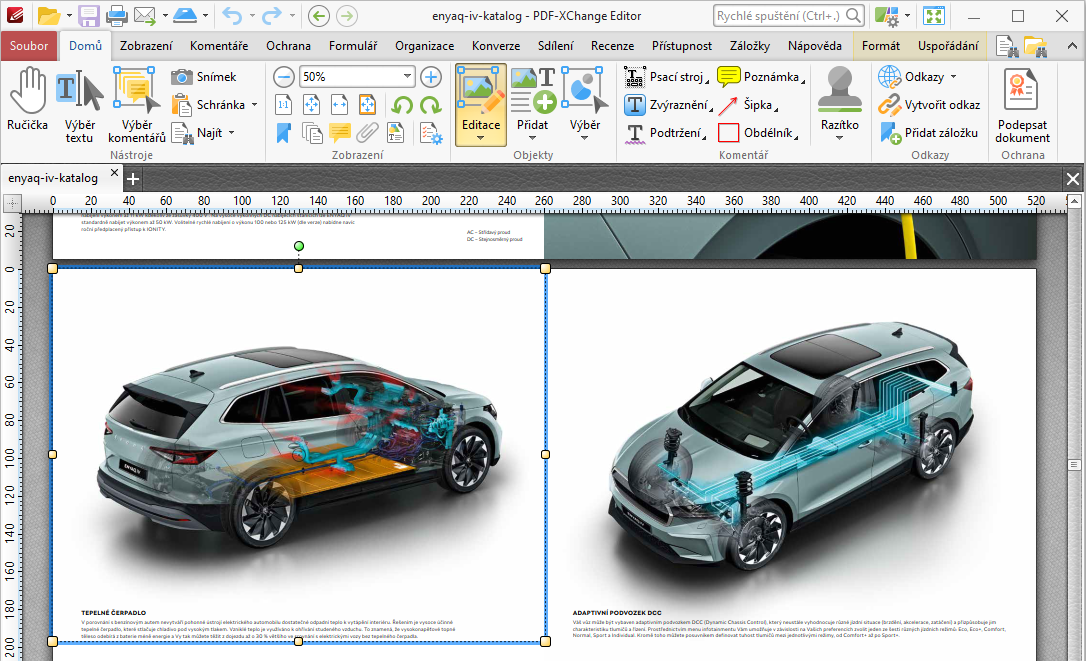This screenshot has height=661, width=1086.
Task: Click the zoom in plus button
Action: (431, 77)
